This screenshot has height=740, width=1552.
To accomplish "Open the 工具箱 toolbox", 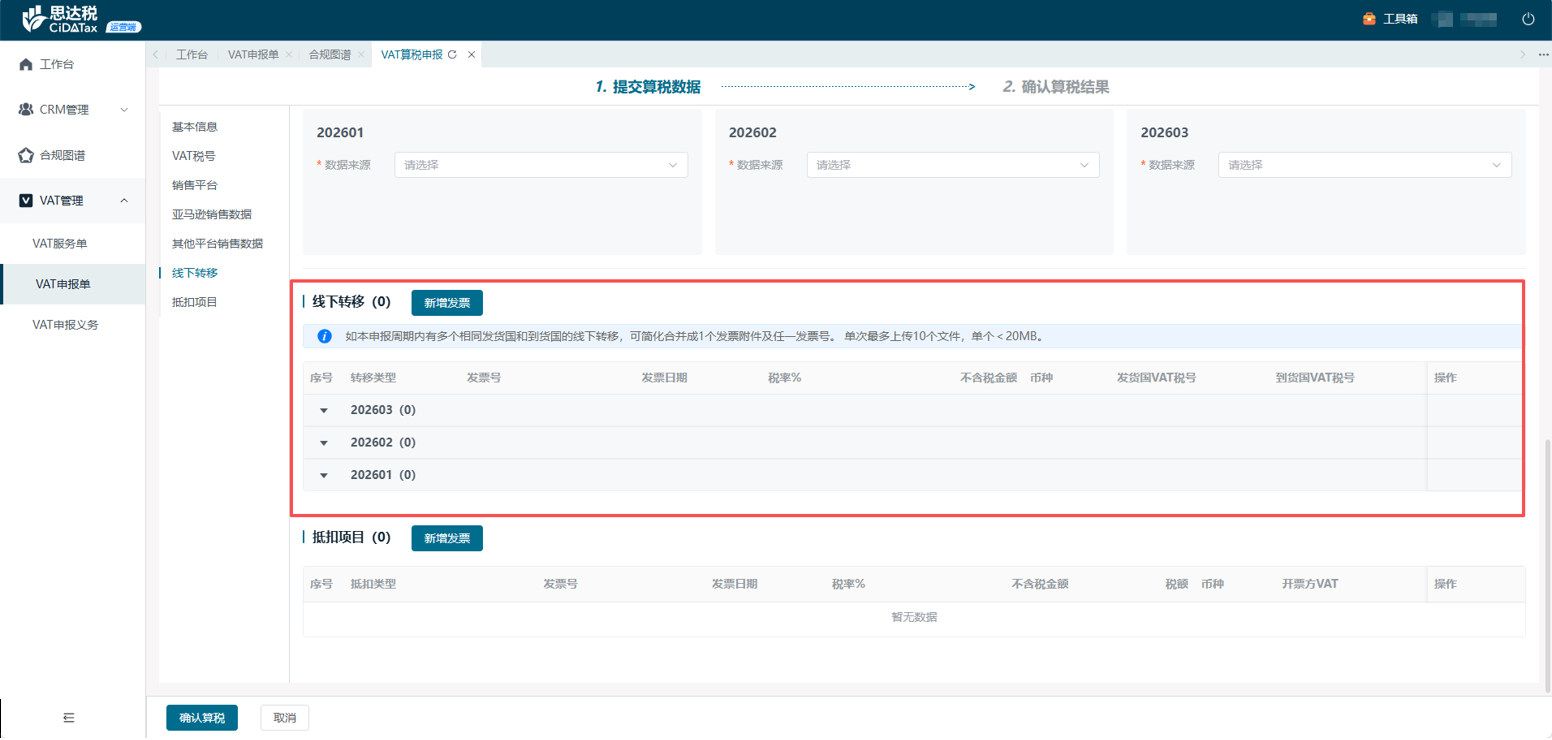I will point(1390,19).
